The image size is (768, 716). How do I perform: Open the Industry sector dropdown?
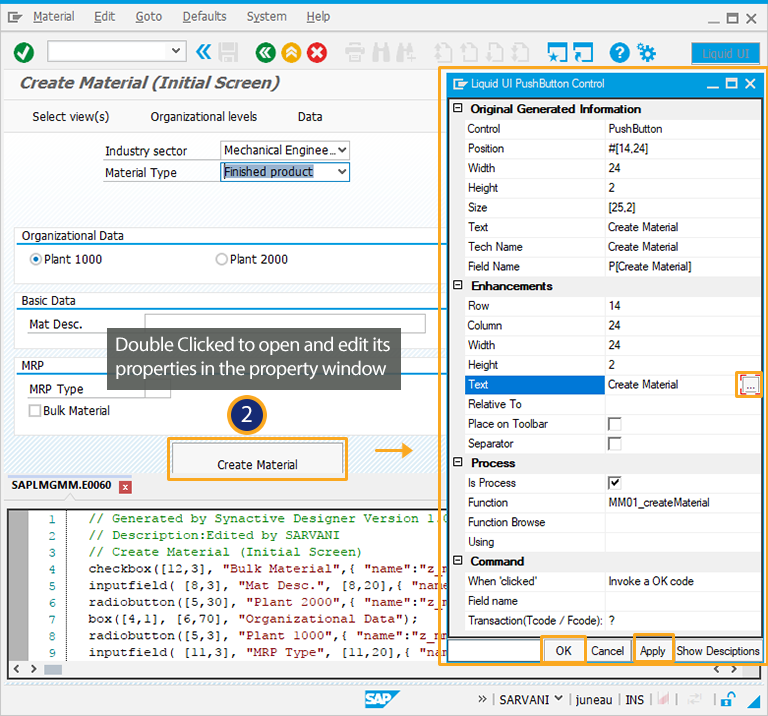click(342, 150)
